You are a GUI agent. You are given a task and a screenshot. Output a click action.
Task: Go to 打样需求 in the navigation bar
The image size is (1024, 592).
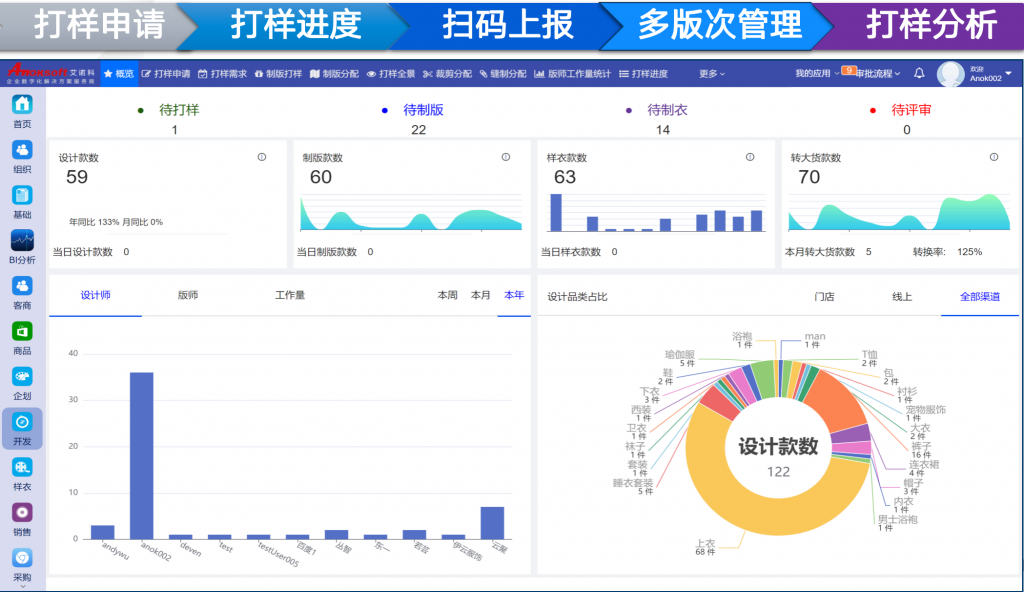(222, 74)
